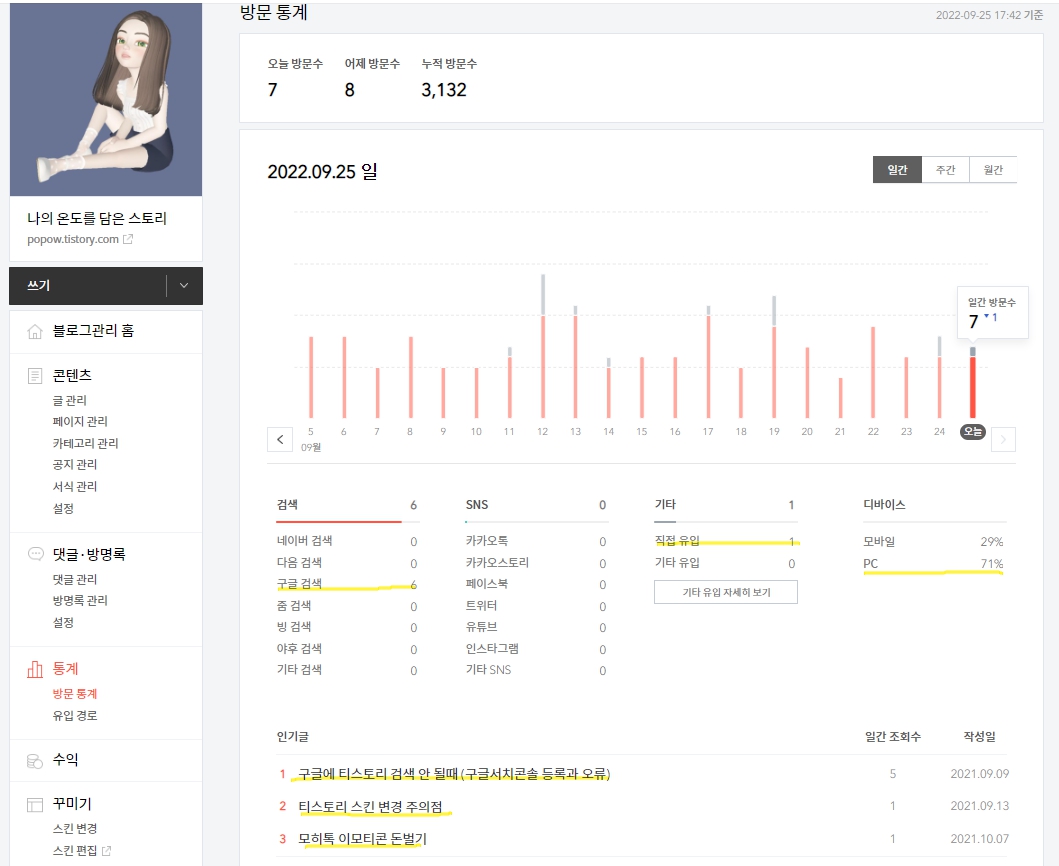Click the 작성일 column header
The height and width of the screenshot is (866, 1059).
point(979,737)
